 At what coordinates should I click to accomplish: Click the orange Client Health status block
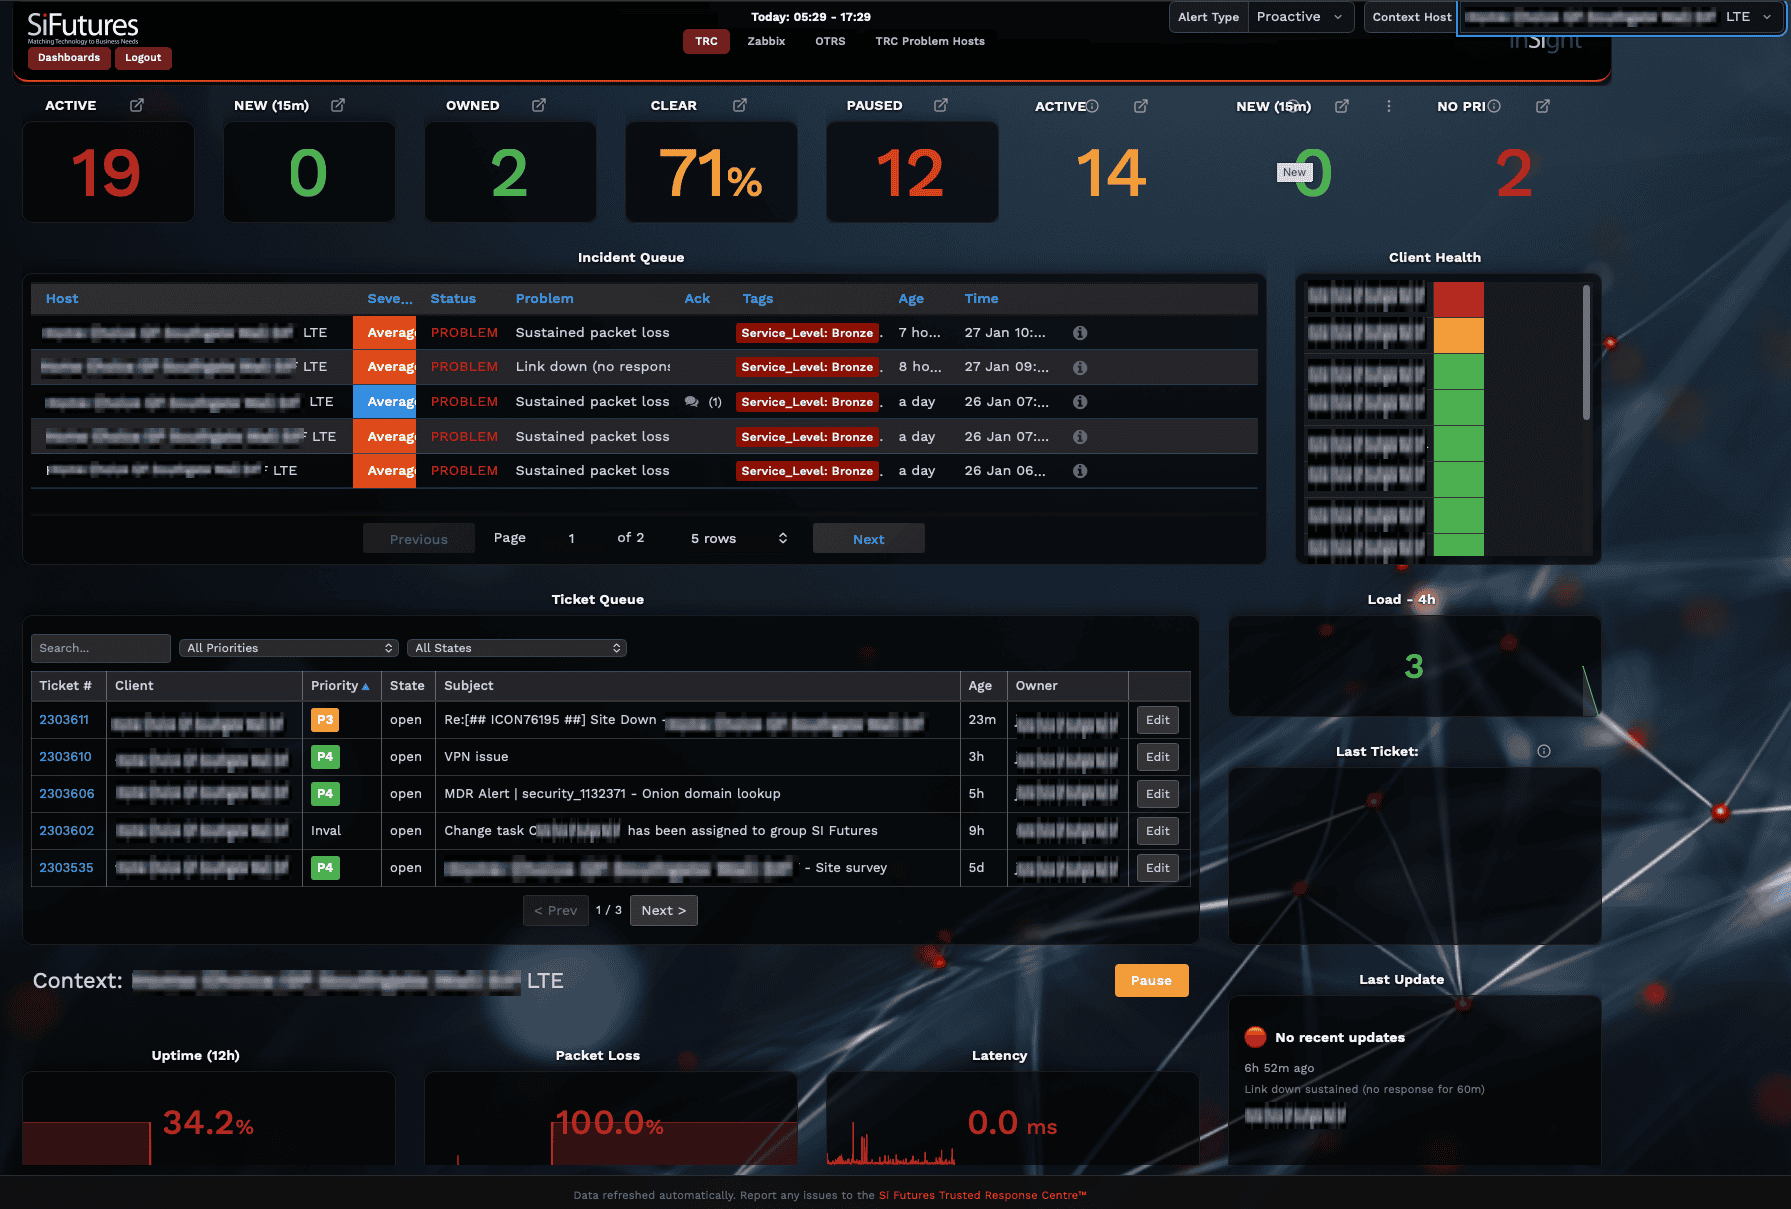click(x=1458, y=335)
